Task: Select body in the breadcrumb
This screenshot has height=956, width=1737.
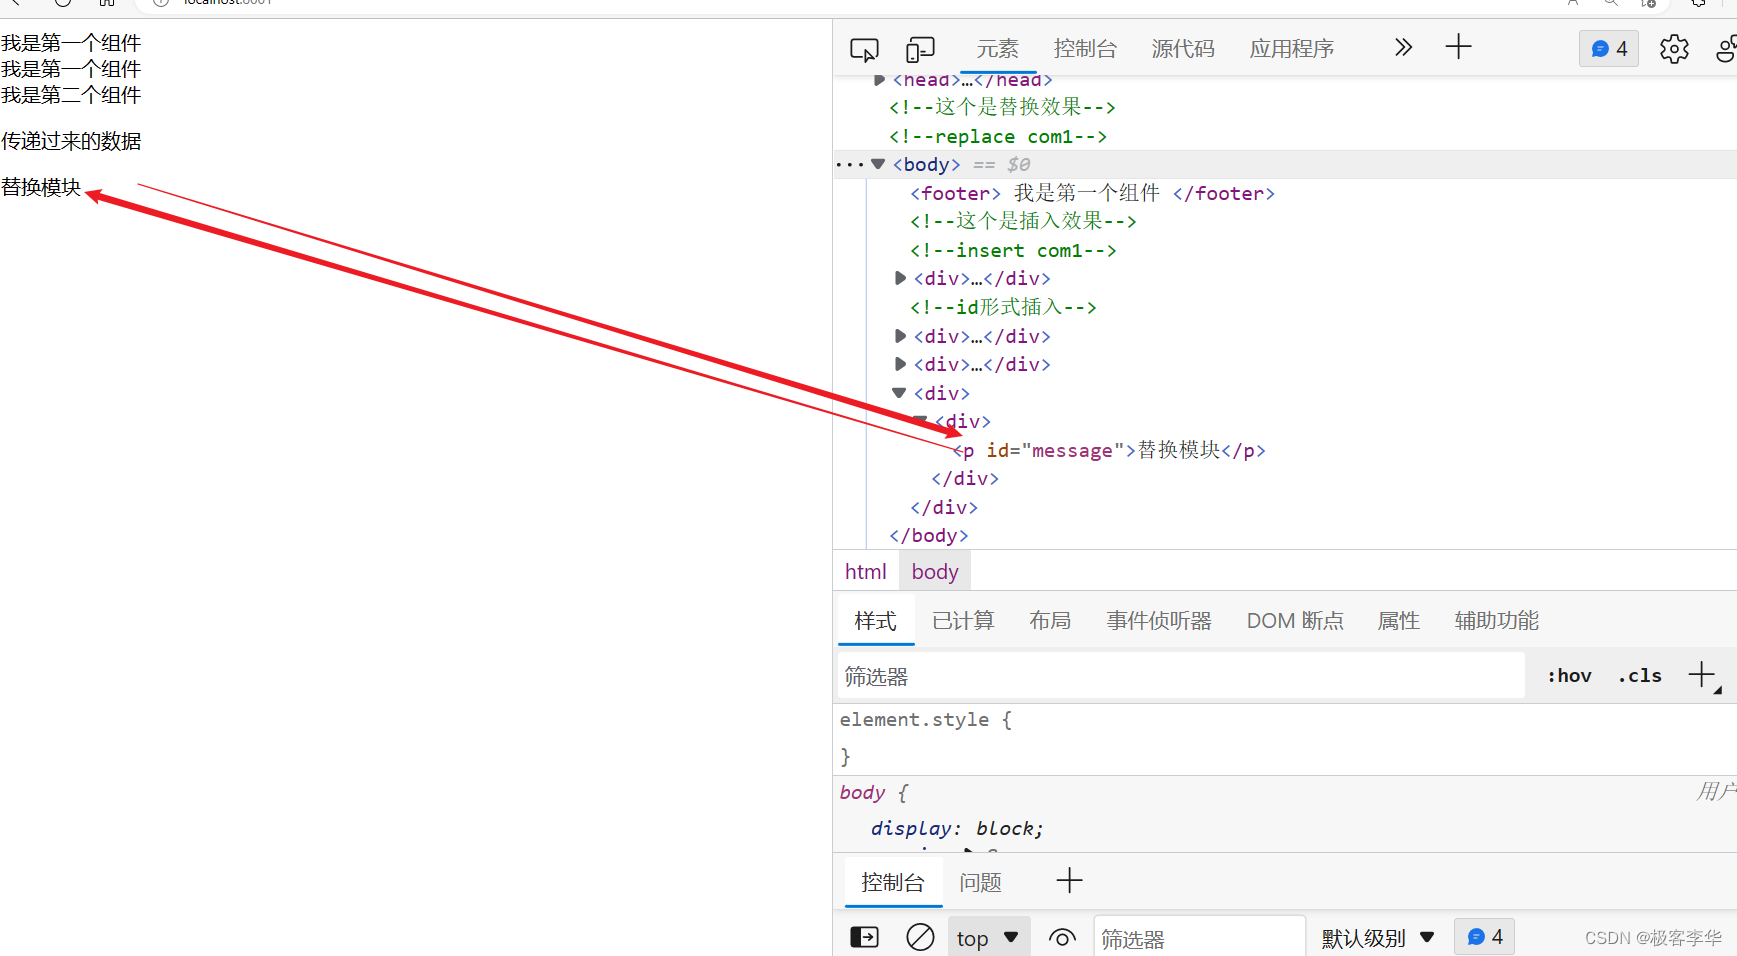Action: (x=935, y=571)
